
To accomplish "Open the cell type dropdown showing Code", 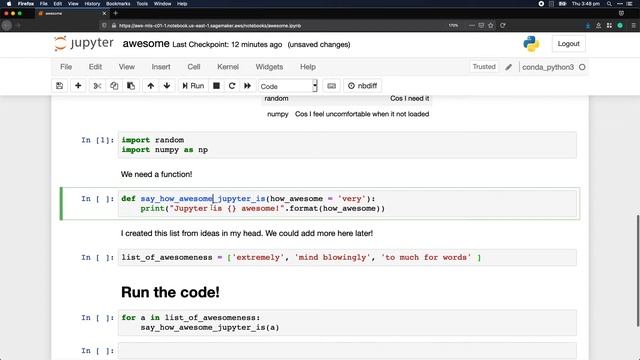I will [288, 86].
